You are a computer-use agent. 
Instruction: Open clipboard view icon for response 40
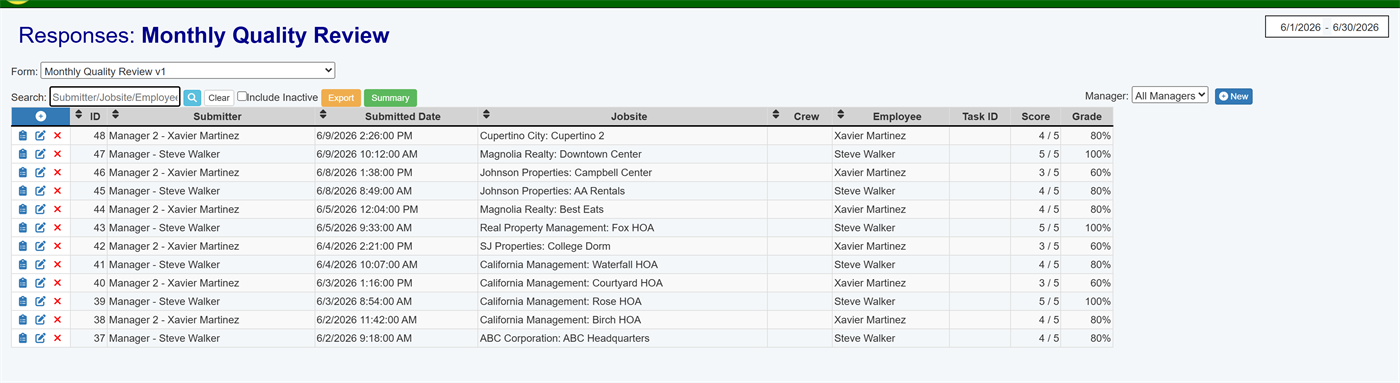(23, 283)
